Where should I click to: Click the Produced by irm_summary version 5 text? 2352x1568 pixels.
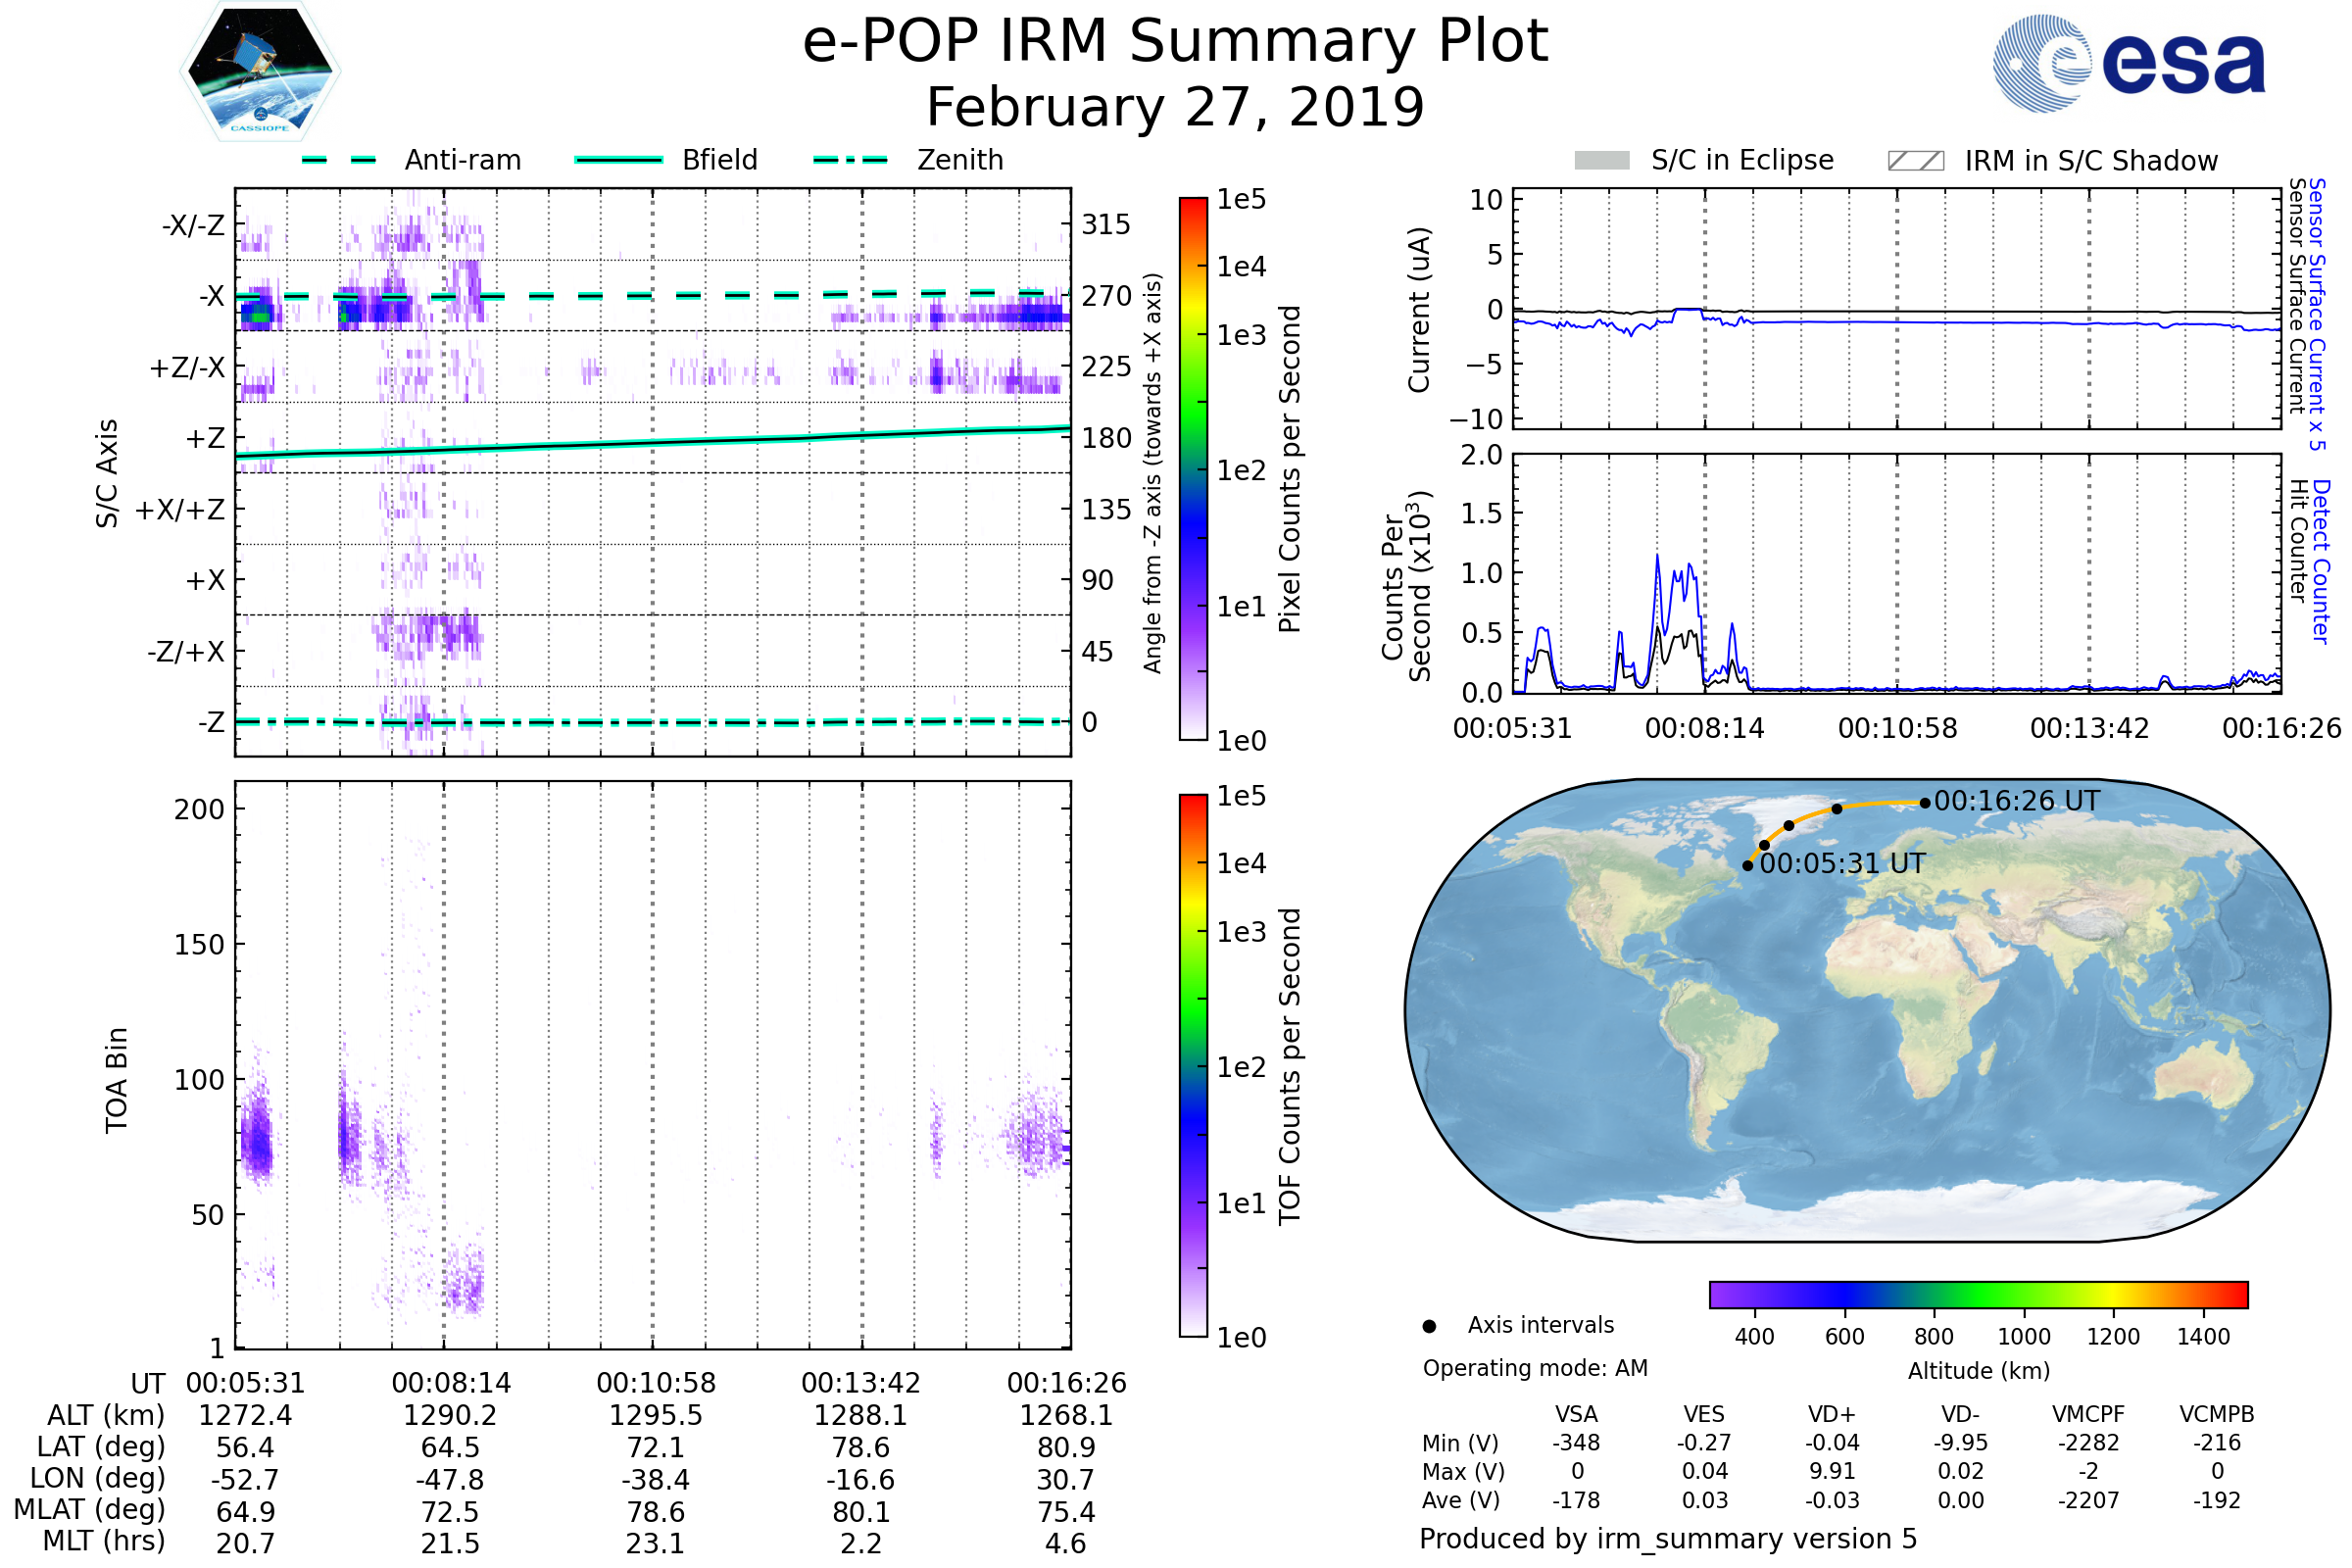1668,1539
